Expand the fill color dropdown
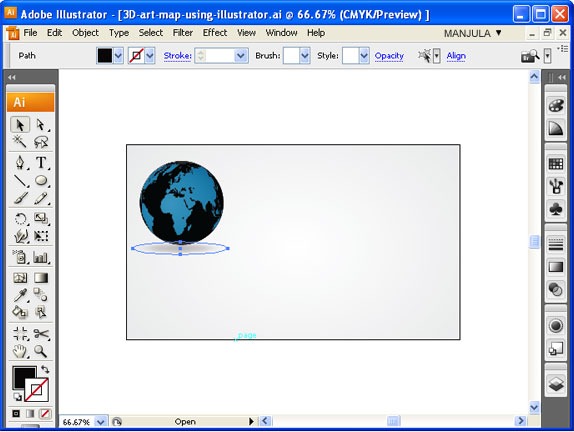The width and height of the screenshot is (574, 432). tap(118, 56)
